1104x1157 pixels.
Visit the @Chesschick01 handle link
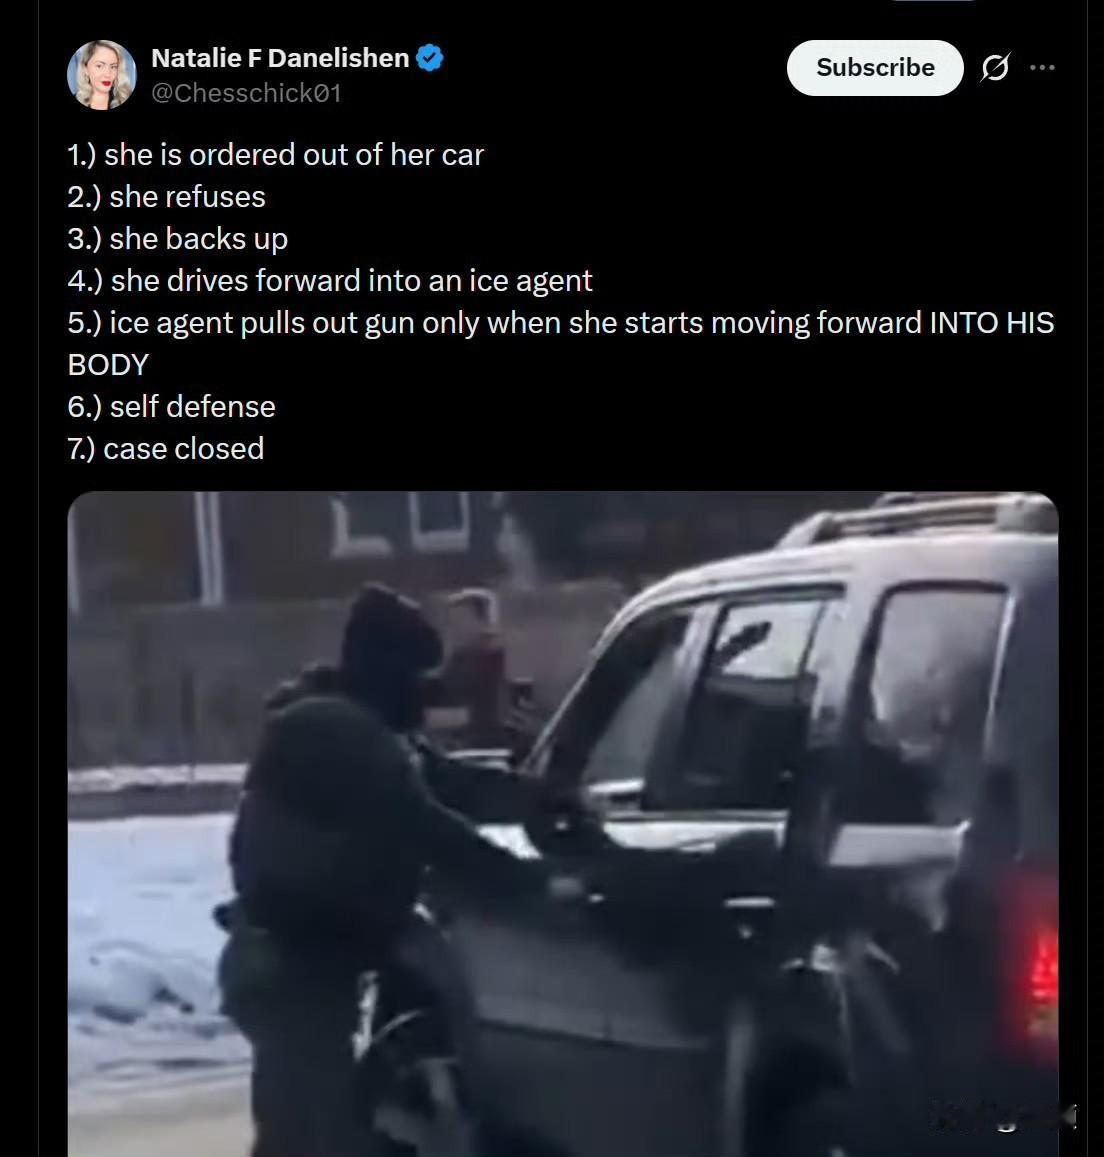click(x=246, y=93)
